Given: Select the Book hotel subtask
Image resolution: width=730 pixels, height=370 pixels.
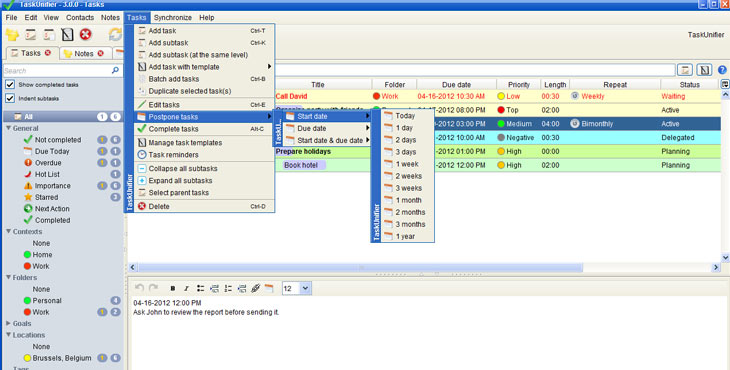Looking at the screenshot, I should (301, 165).
